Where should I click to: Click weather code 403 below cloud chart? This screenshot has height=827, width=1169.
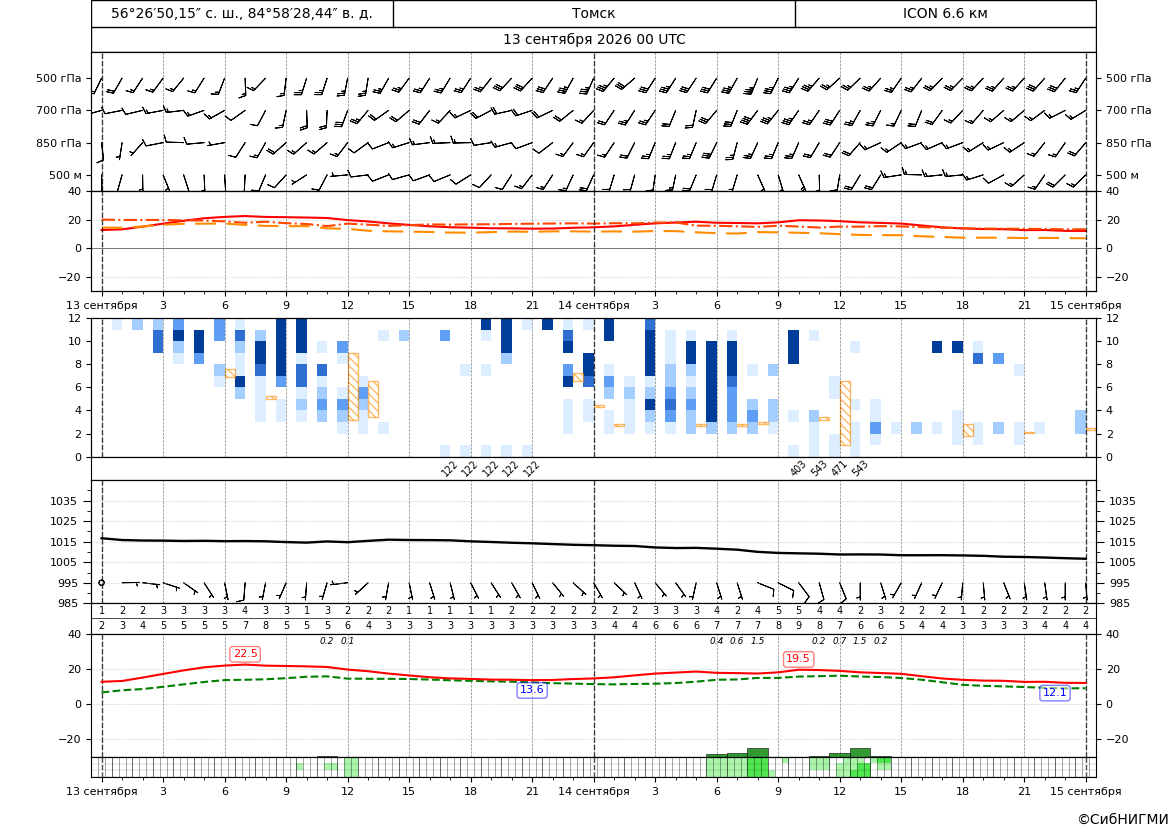point(797,468)
